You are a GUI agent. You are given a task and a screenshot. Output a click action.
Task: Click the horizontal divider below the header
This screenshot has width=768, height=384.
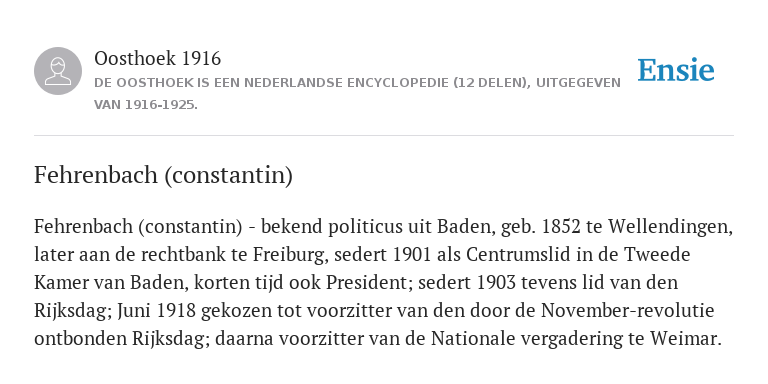[384, 135]
